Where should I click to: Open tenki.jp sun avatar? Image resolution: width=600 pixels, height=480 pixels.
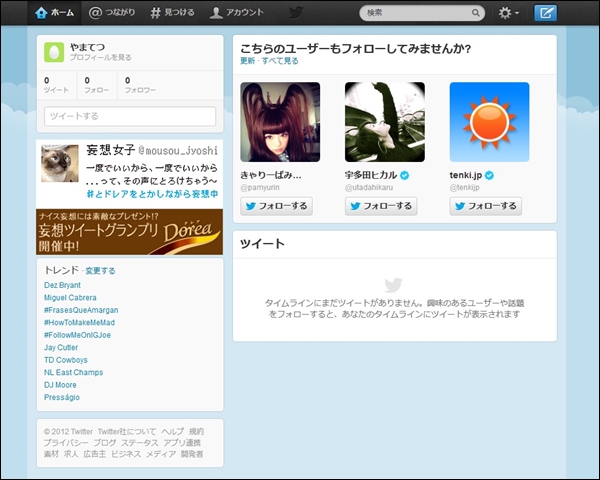[489, 122]
